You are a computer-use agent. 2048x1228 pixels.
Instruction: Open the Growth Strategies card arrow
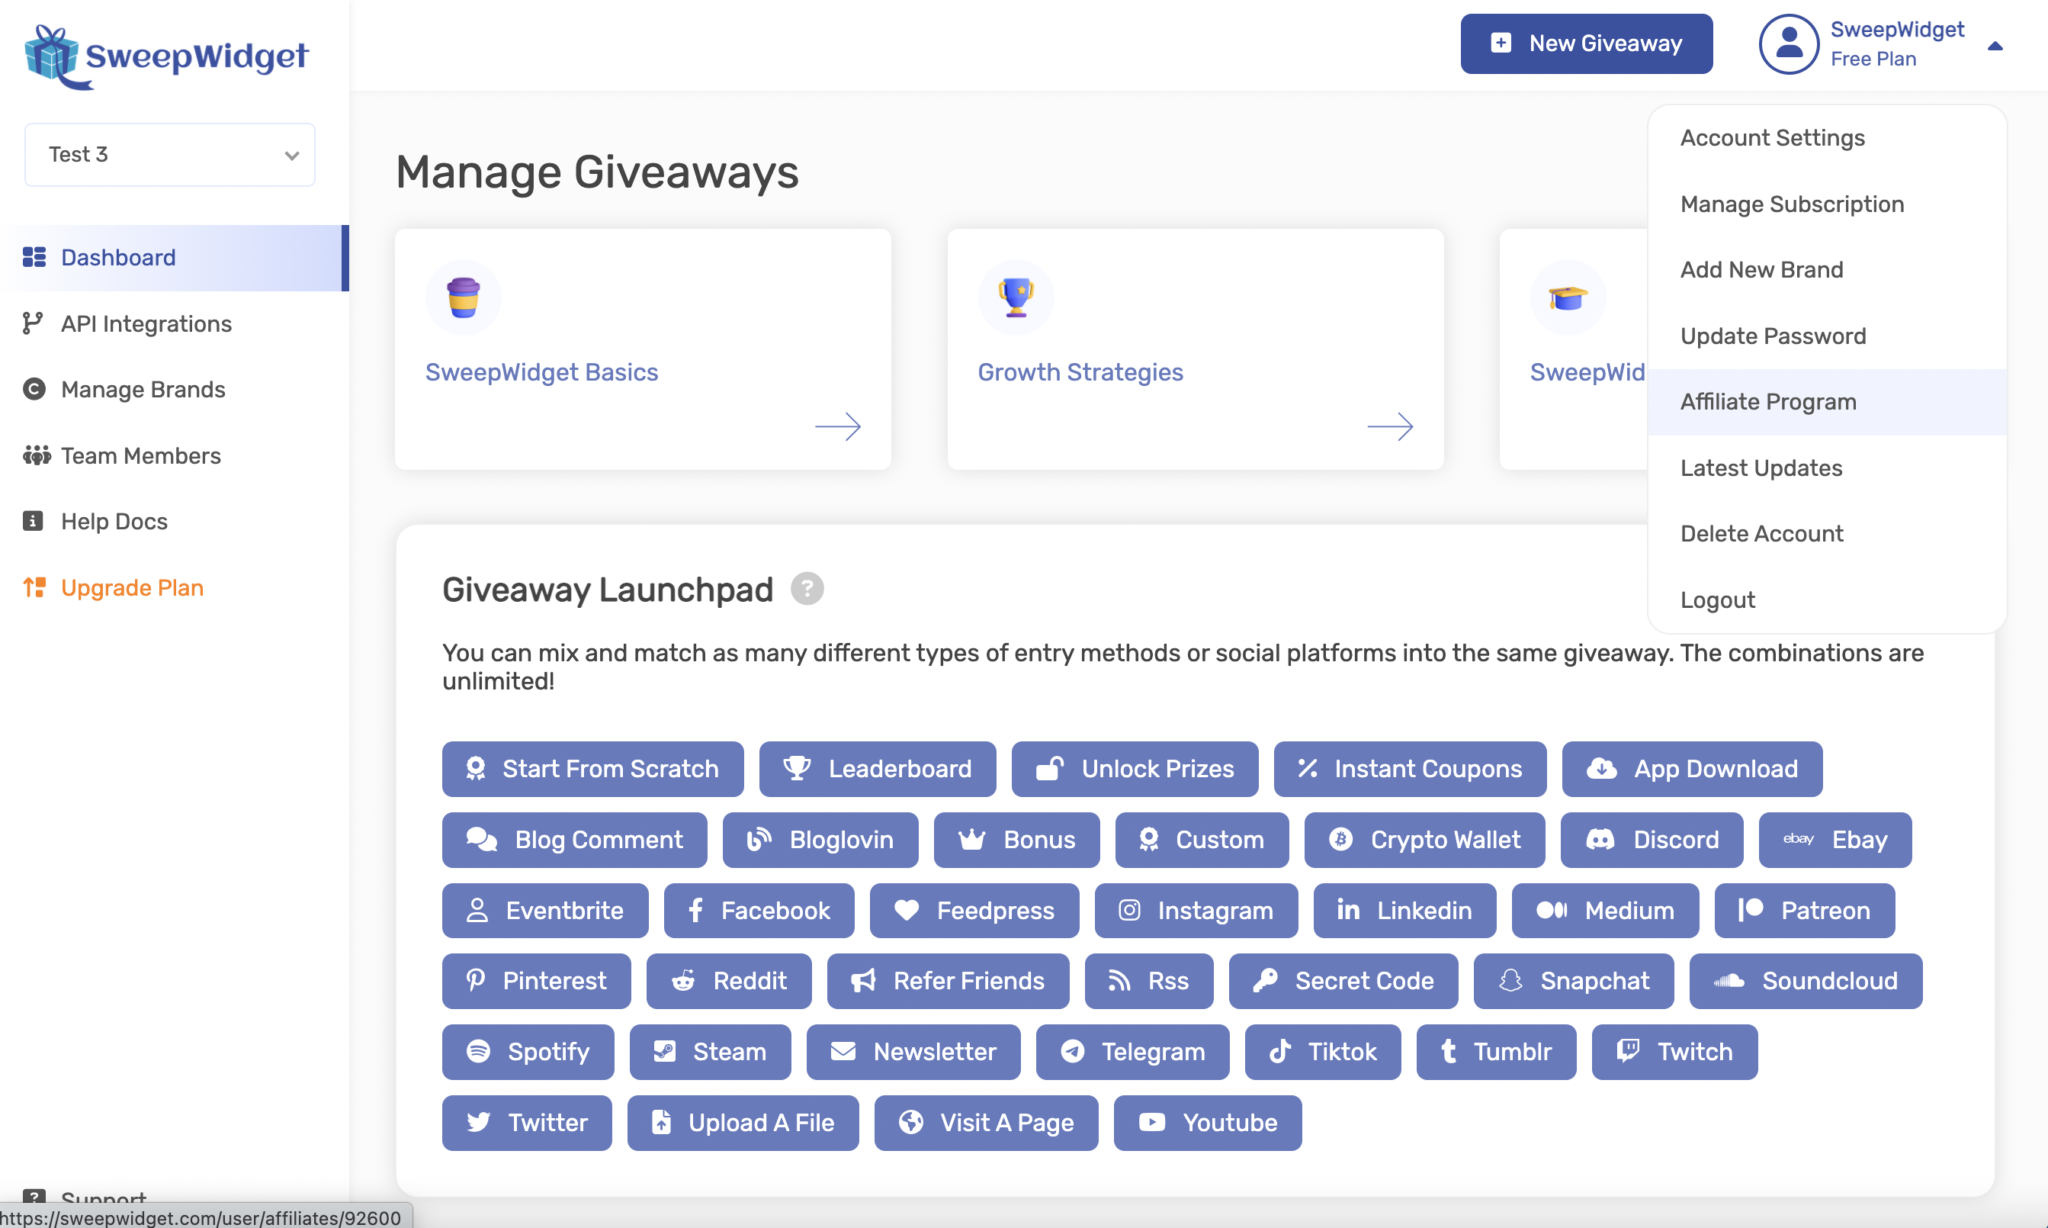(x=1391, y=427)
